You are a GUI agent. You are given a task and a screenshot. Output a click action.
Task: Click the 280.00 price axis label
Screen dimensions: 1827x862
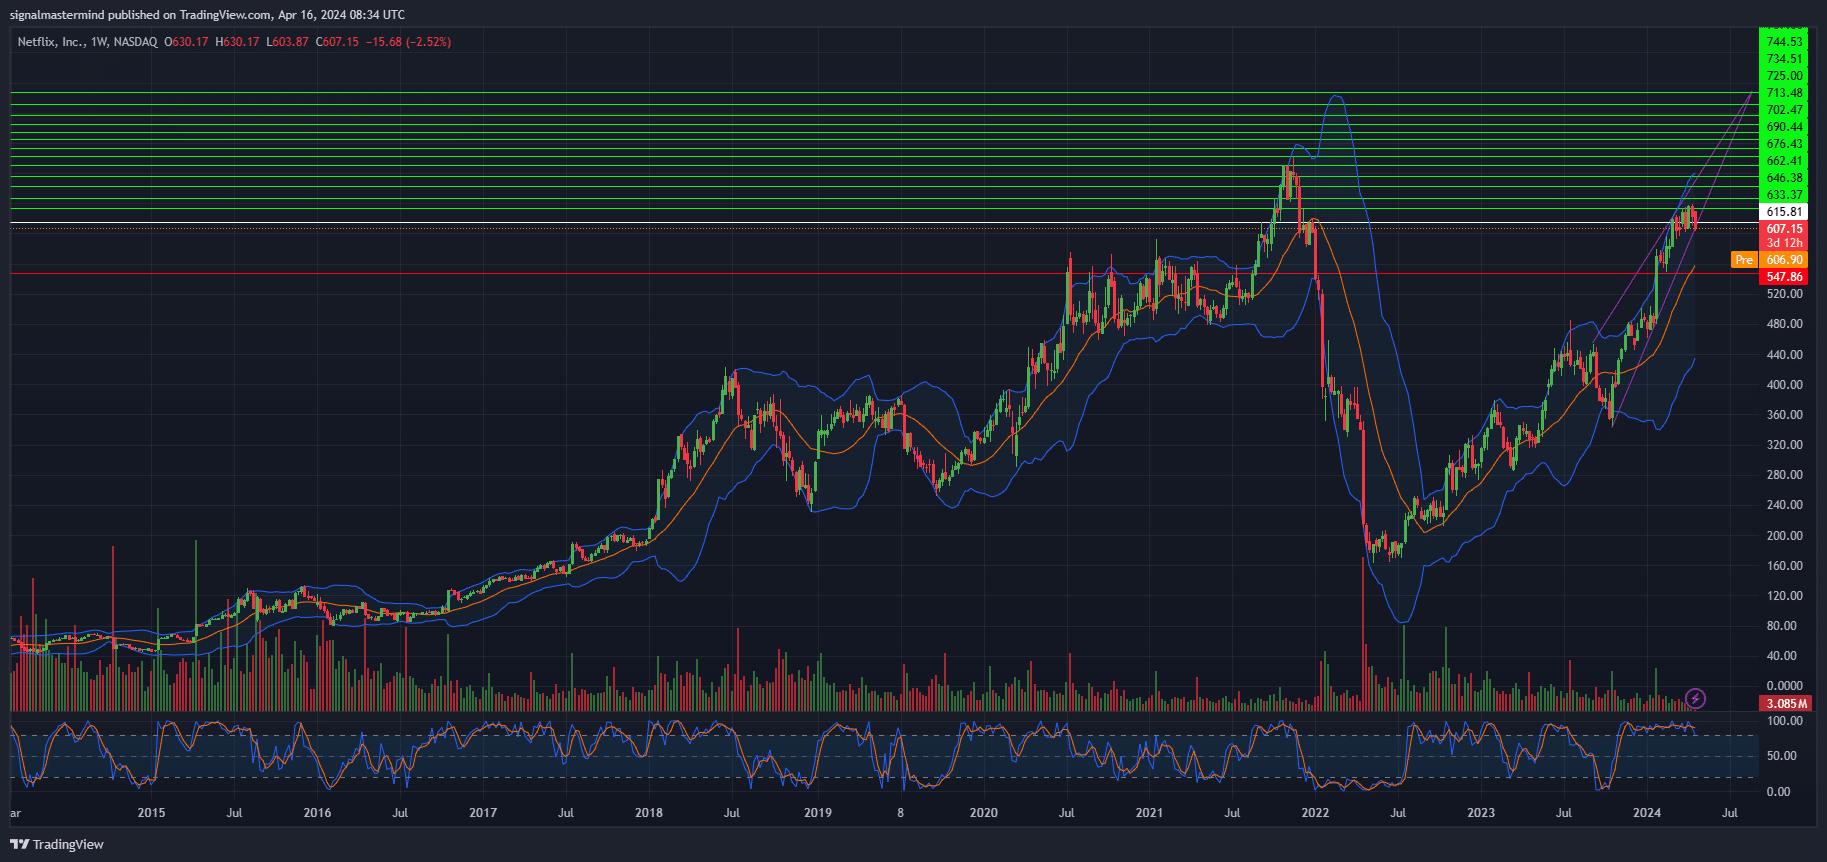point(1784,475)
